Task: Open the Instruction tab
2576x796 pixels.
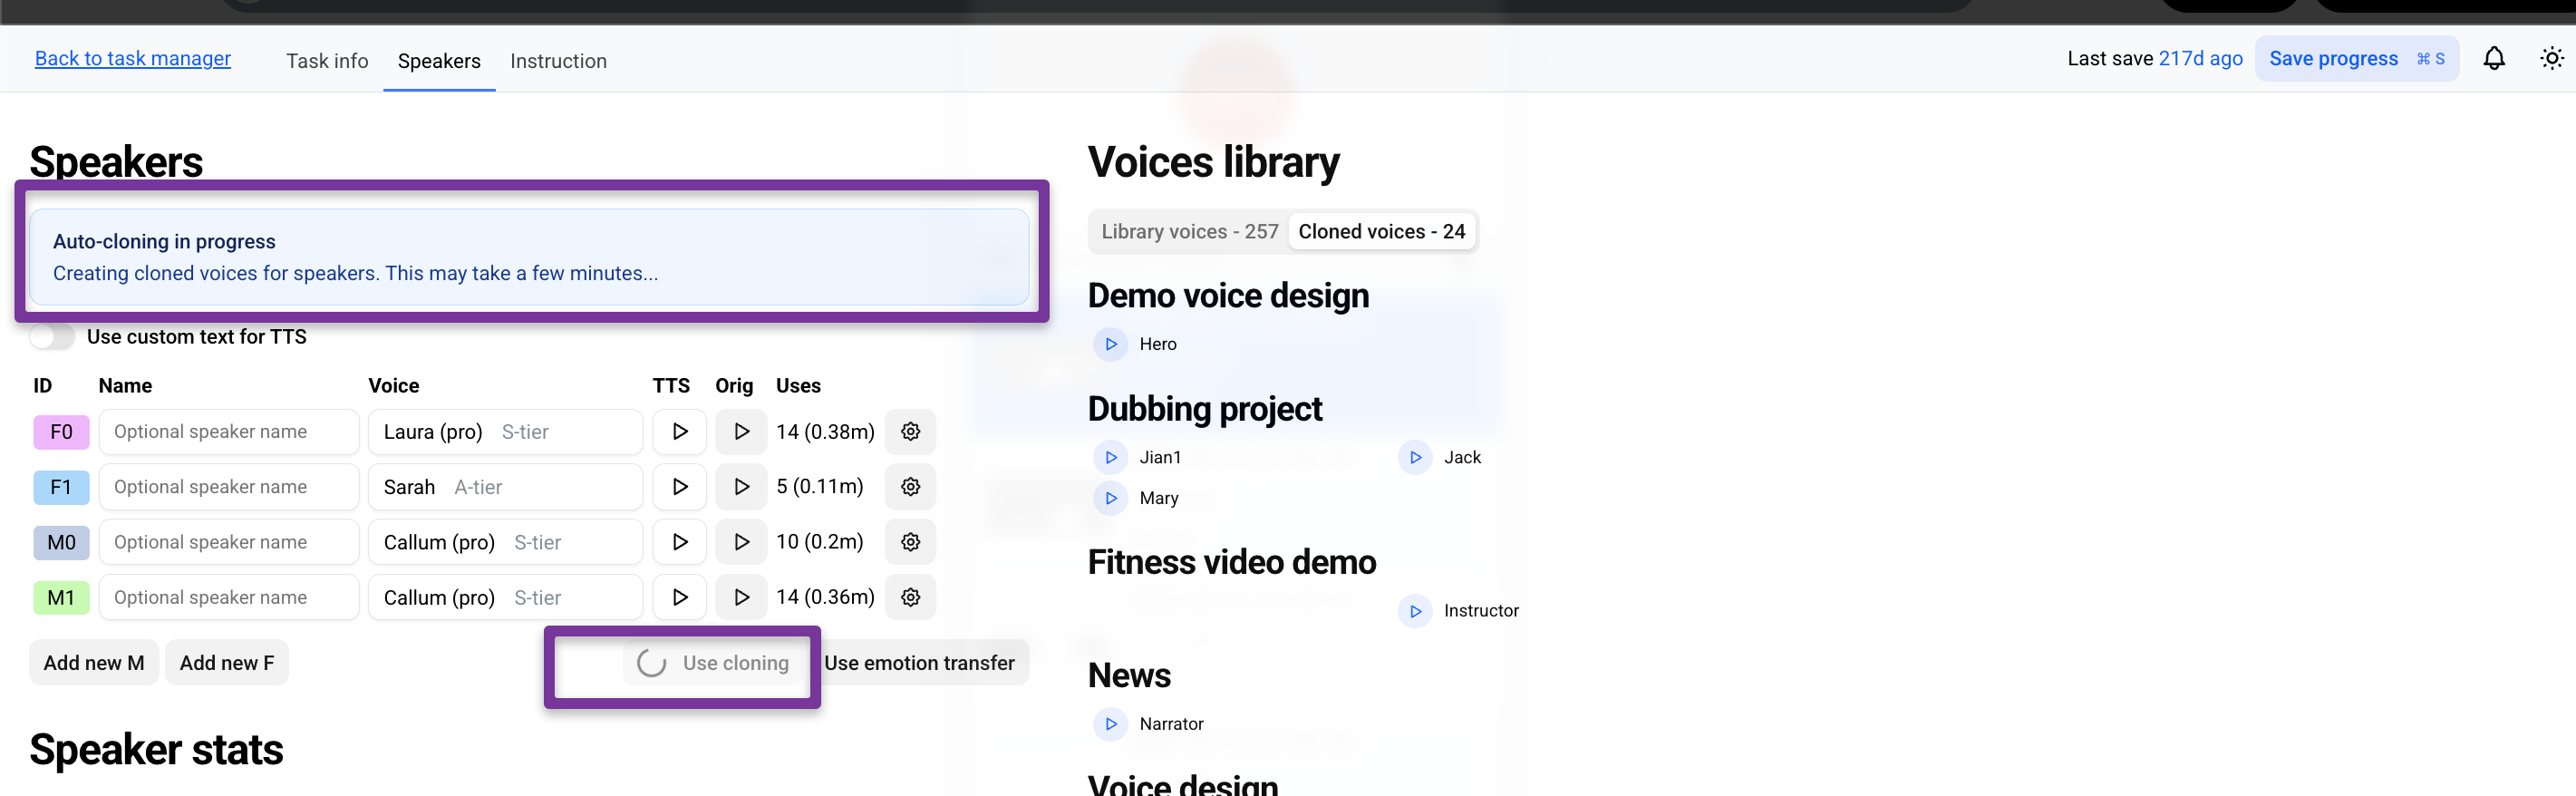Action: pos(558,61)
